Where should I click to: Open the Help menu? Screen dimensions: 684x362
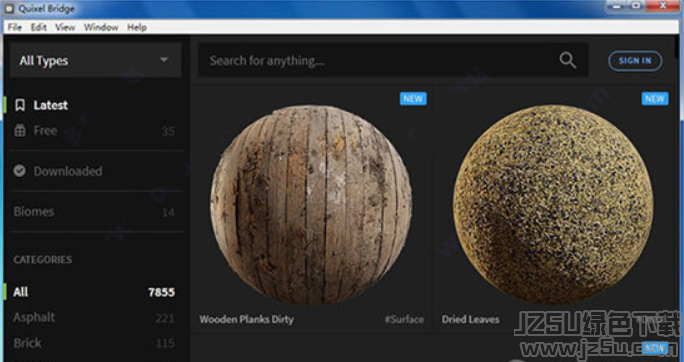[x=137, y=27]
